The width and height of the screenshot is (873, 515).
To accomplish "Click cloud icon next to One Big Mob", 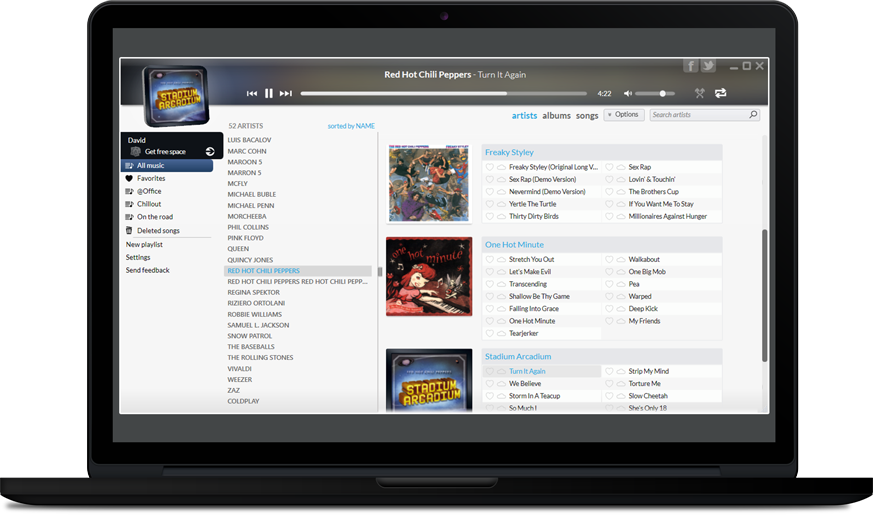I will point(621,272).
